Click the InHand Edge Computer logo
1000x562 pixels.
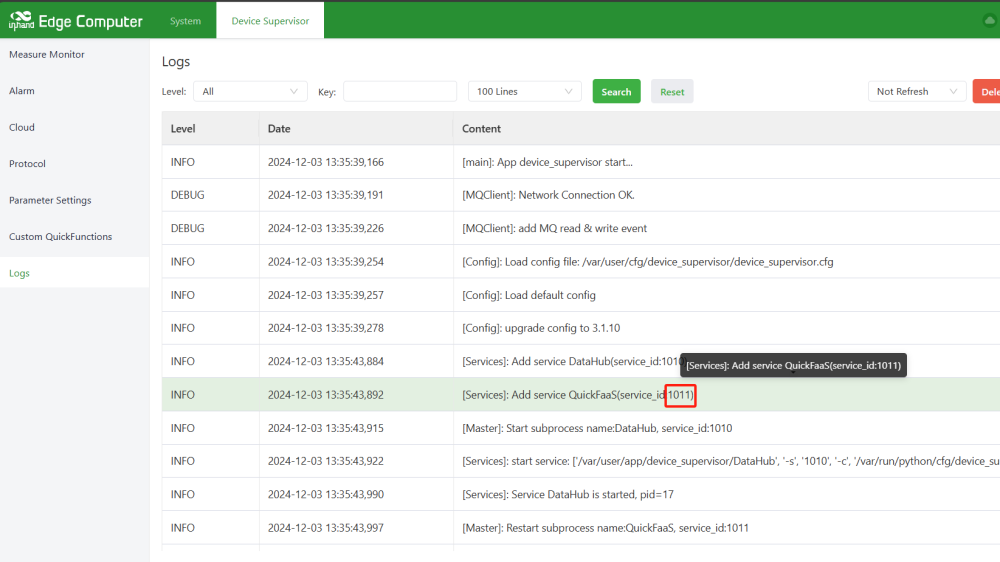[x=75, y=21]
